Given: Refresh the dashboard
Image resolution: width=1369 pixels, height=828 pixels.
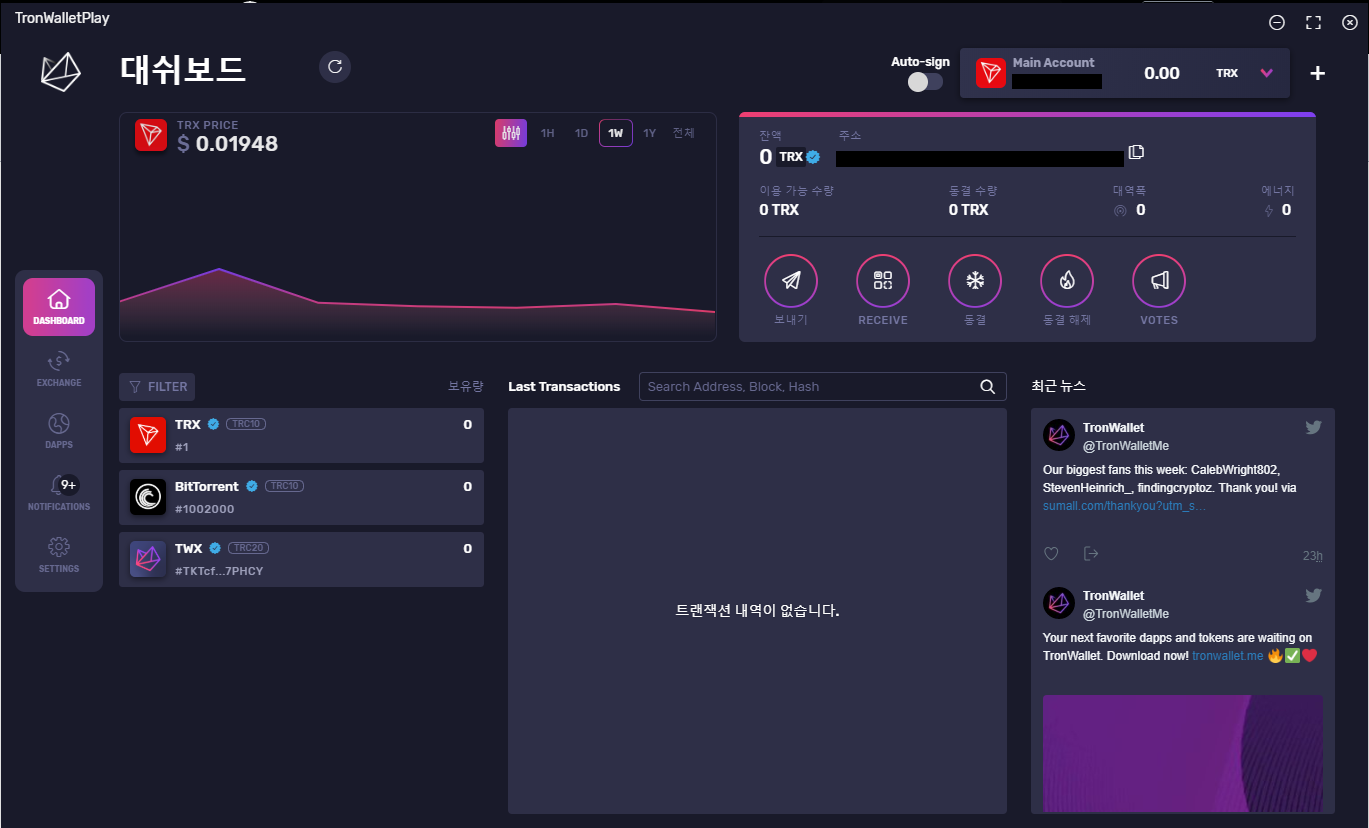Looking at the screenshot, I should click(x=335, y=67).
